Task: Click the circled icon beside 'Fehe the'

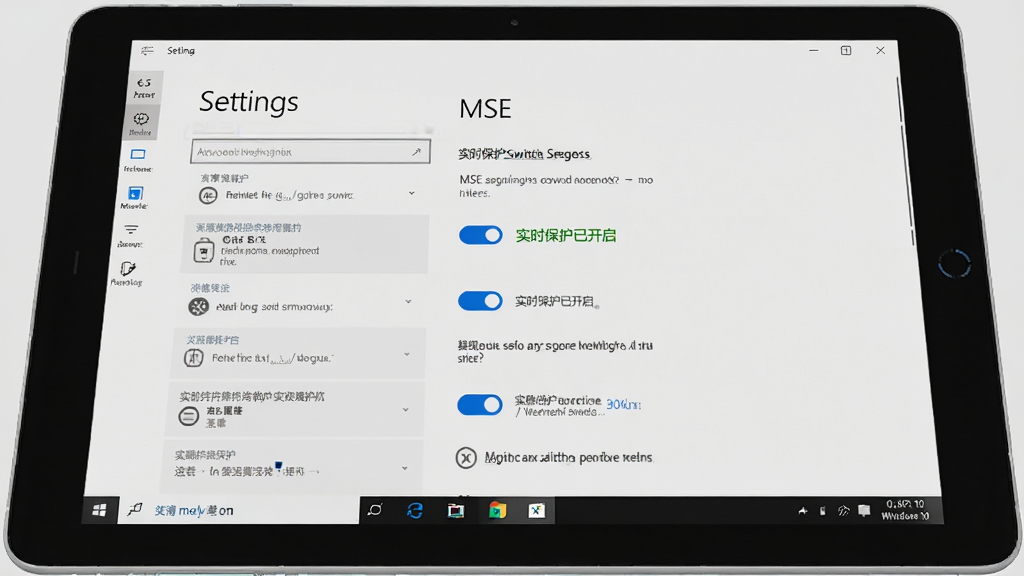Action: (193, 357)
